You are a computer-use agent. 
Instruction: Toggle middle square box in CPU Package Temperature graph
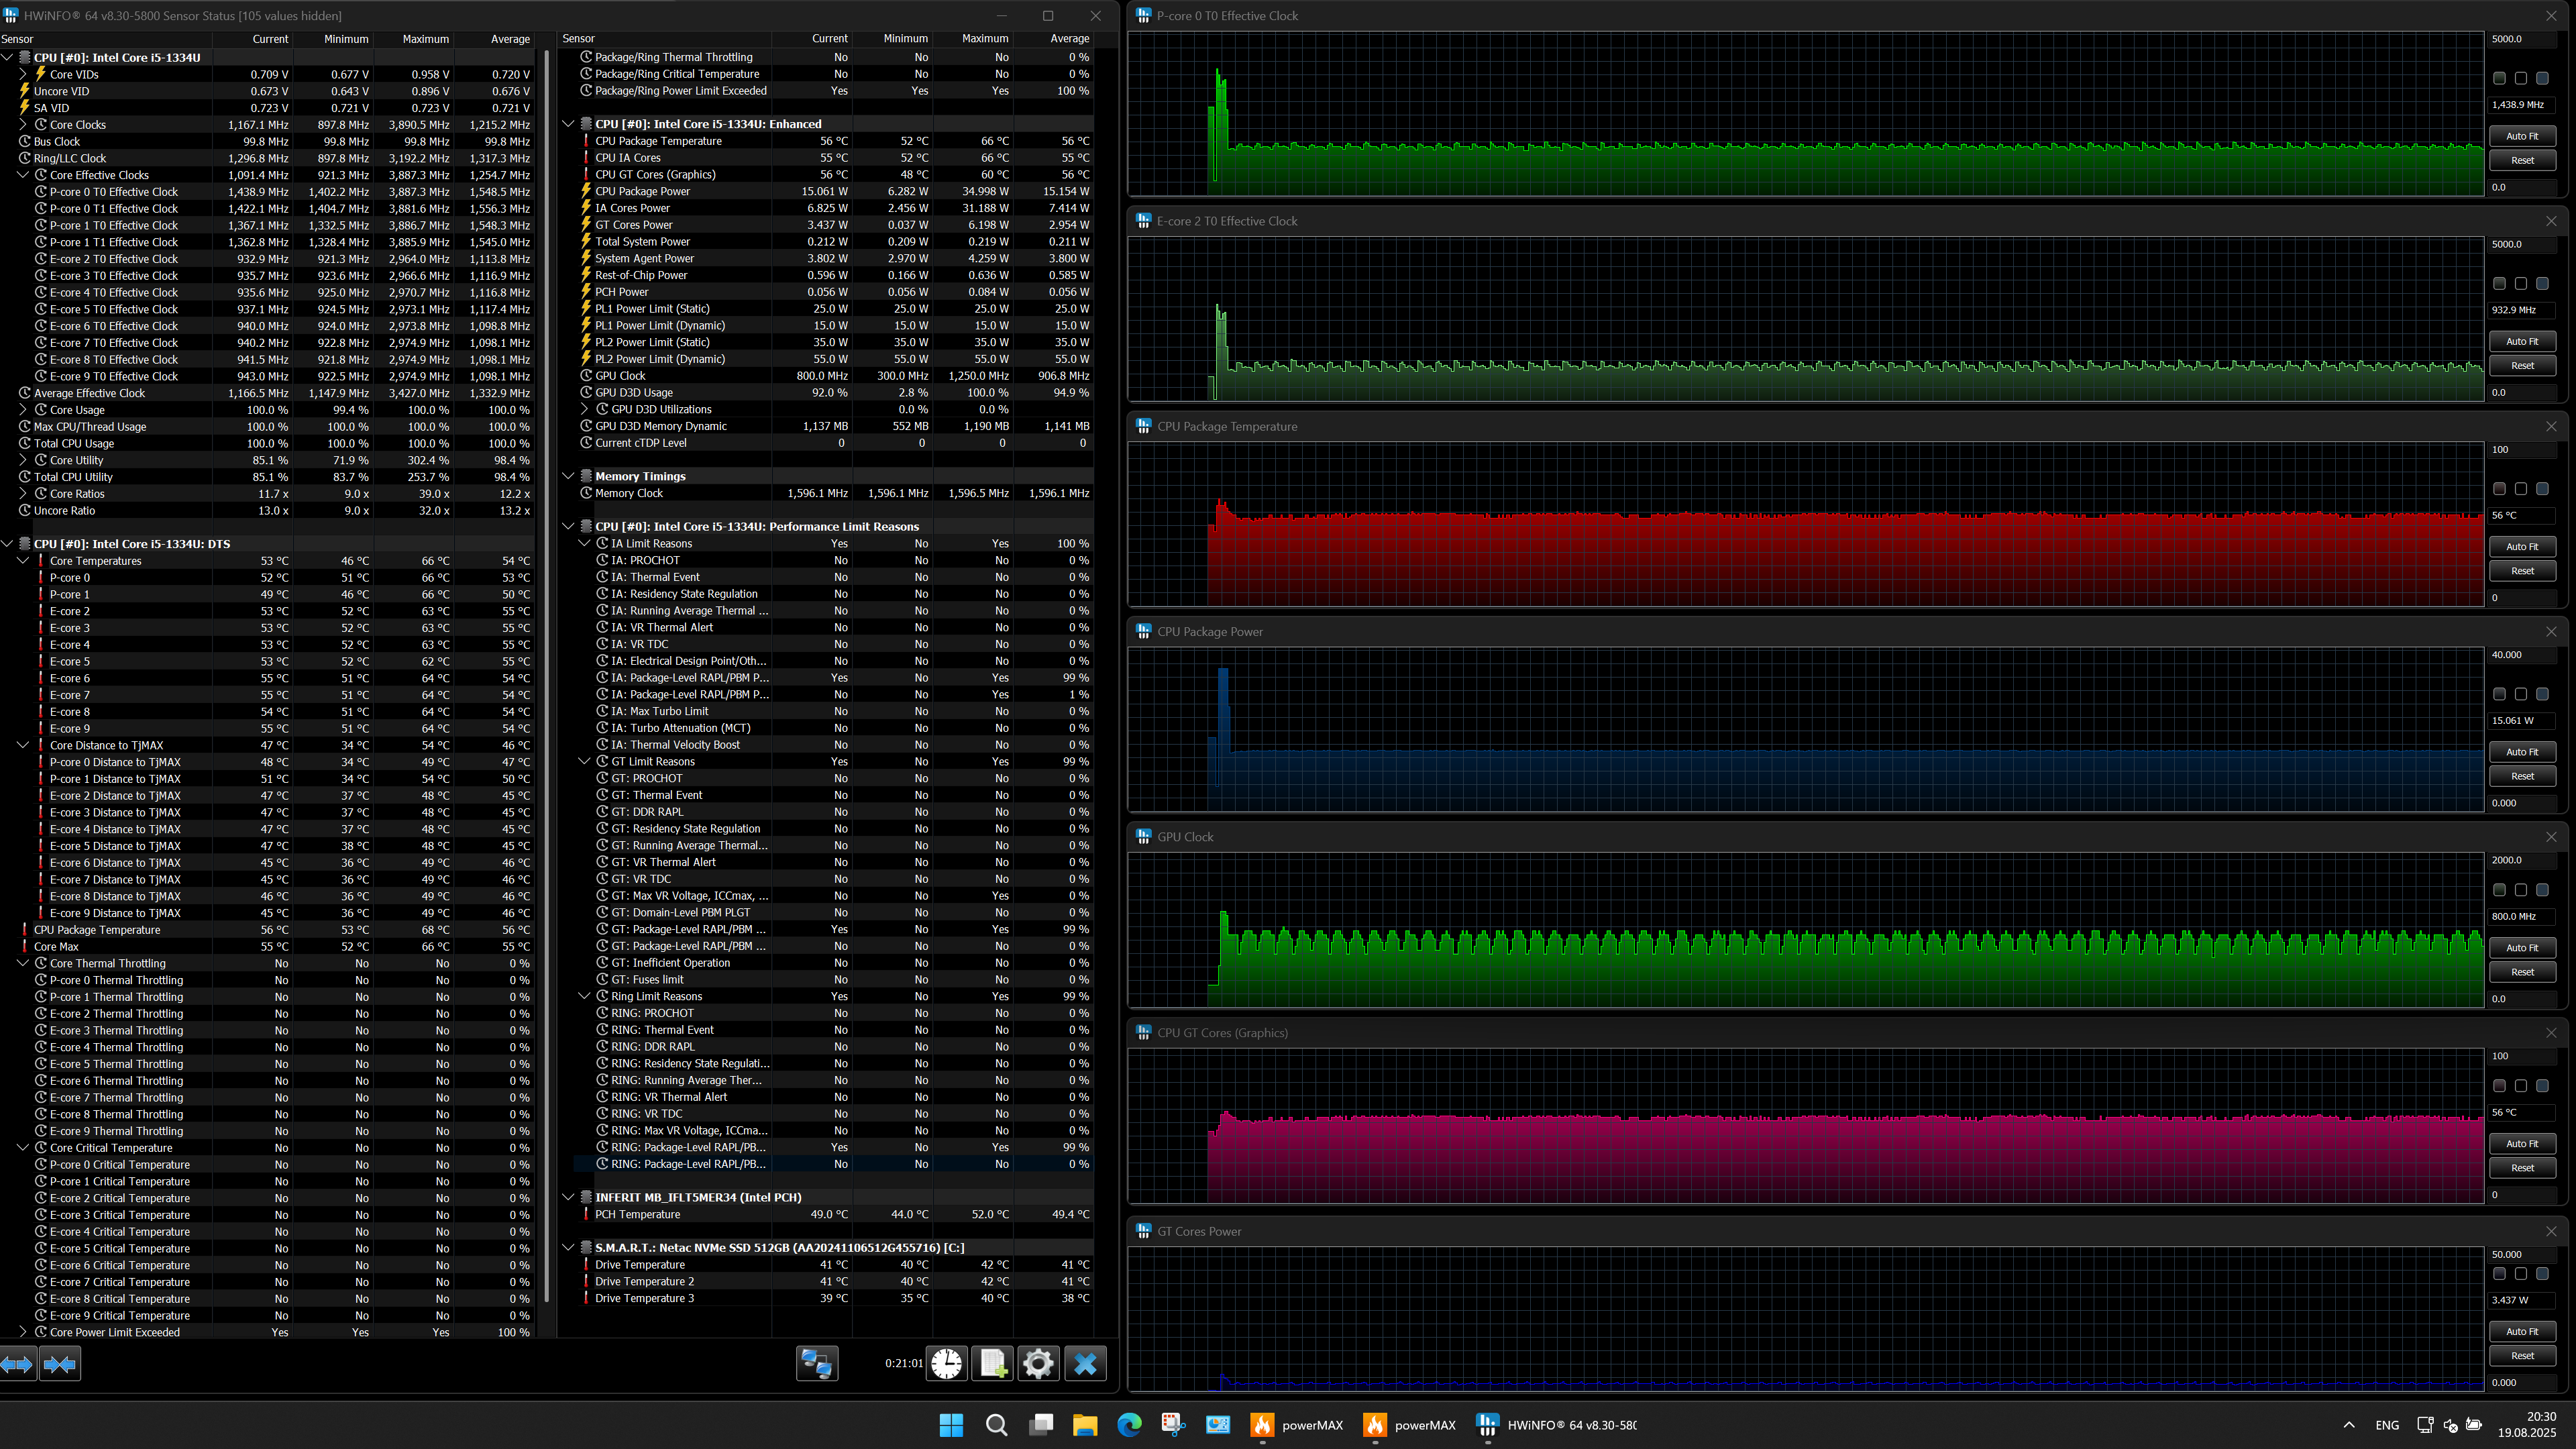[x=2520, y=489]
